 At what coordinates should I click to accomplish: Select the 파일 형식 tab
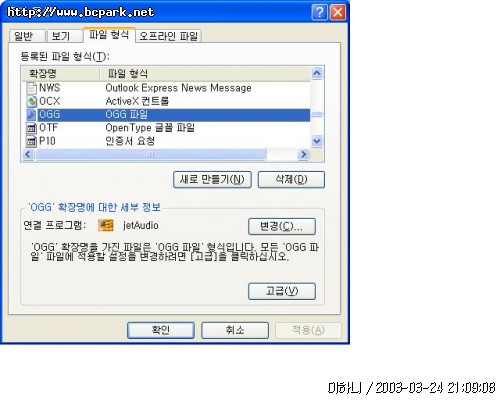tap(109, 35)
